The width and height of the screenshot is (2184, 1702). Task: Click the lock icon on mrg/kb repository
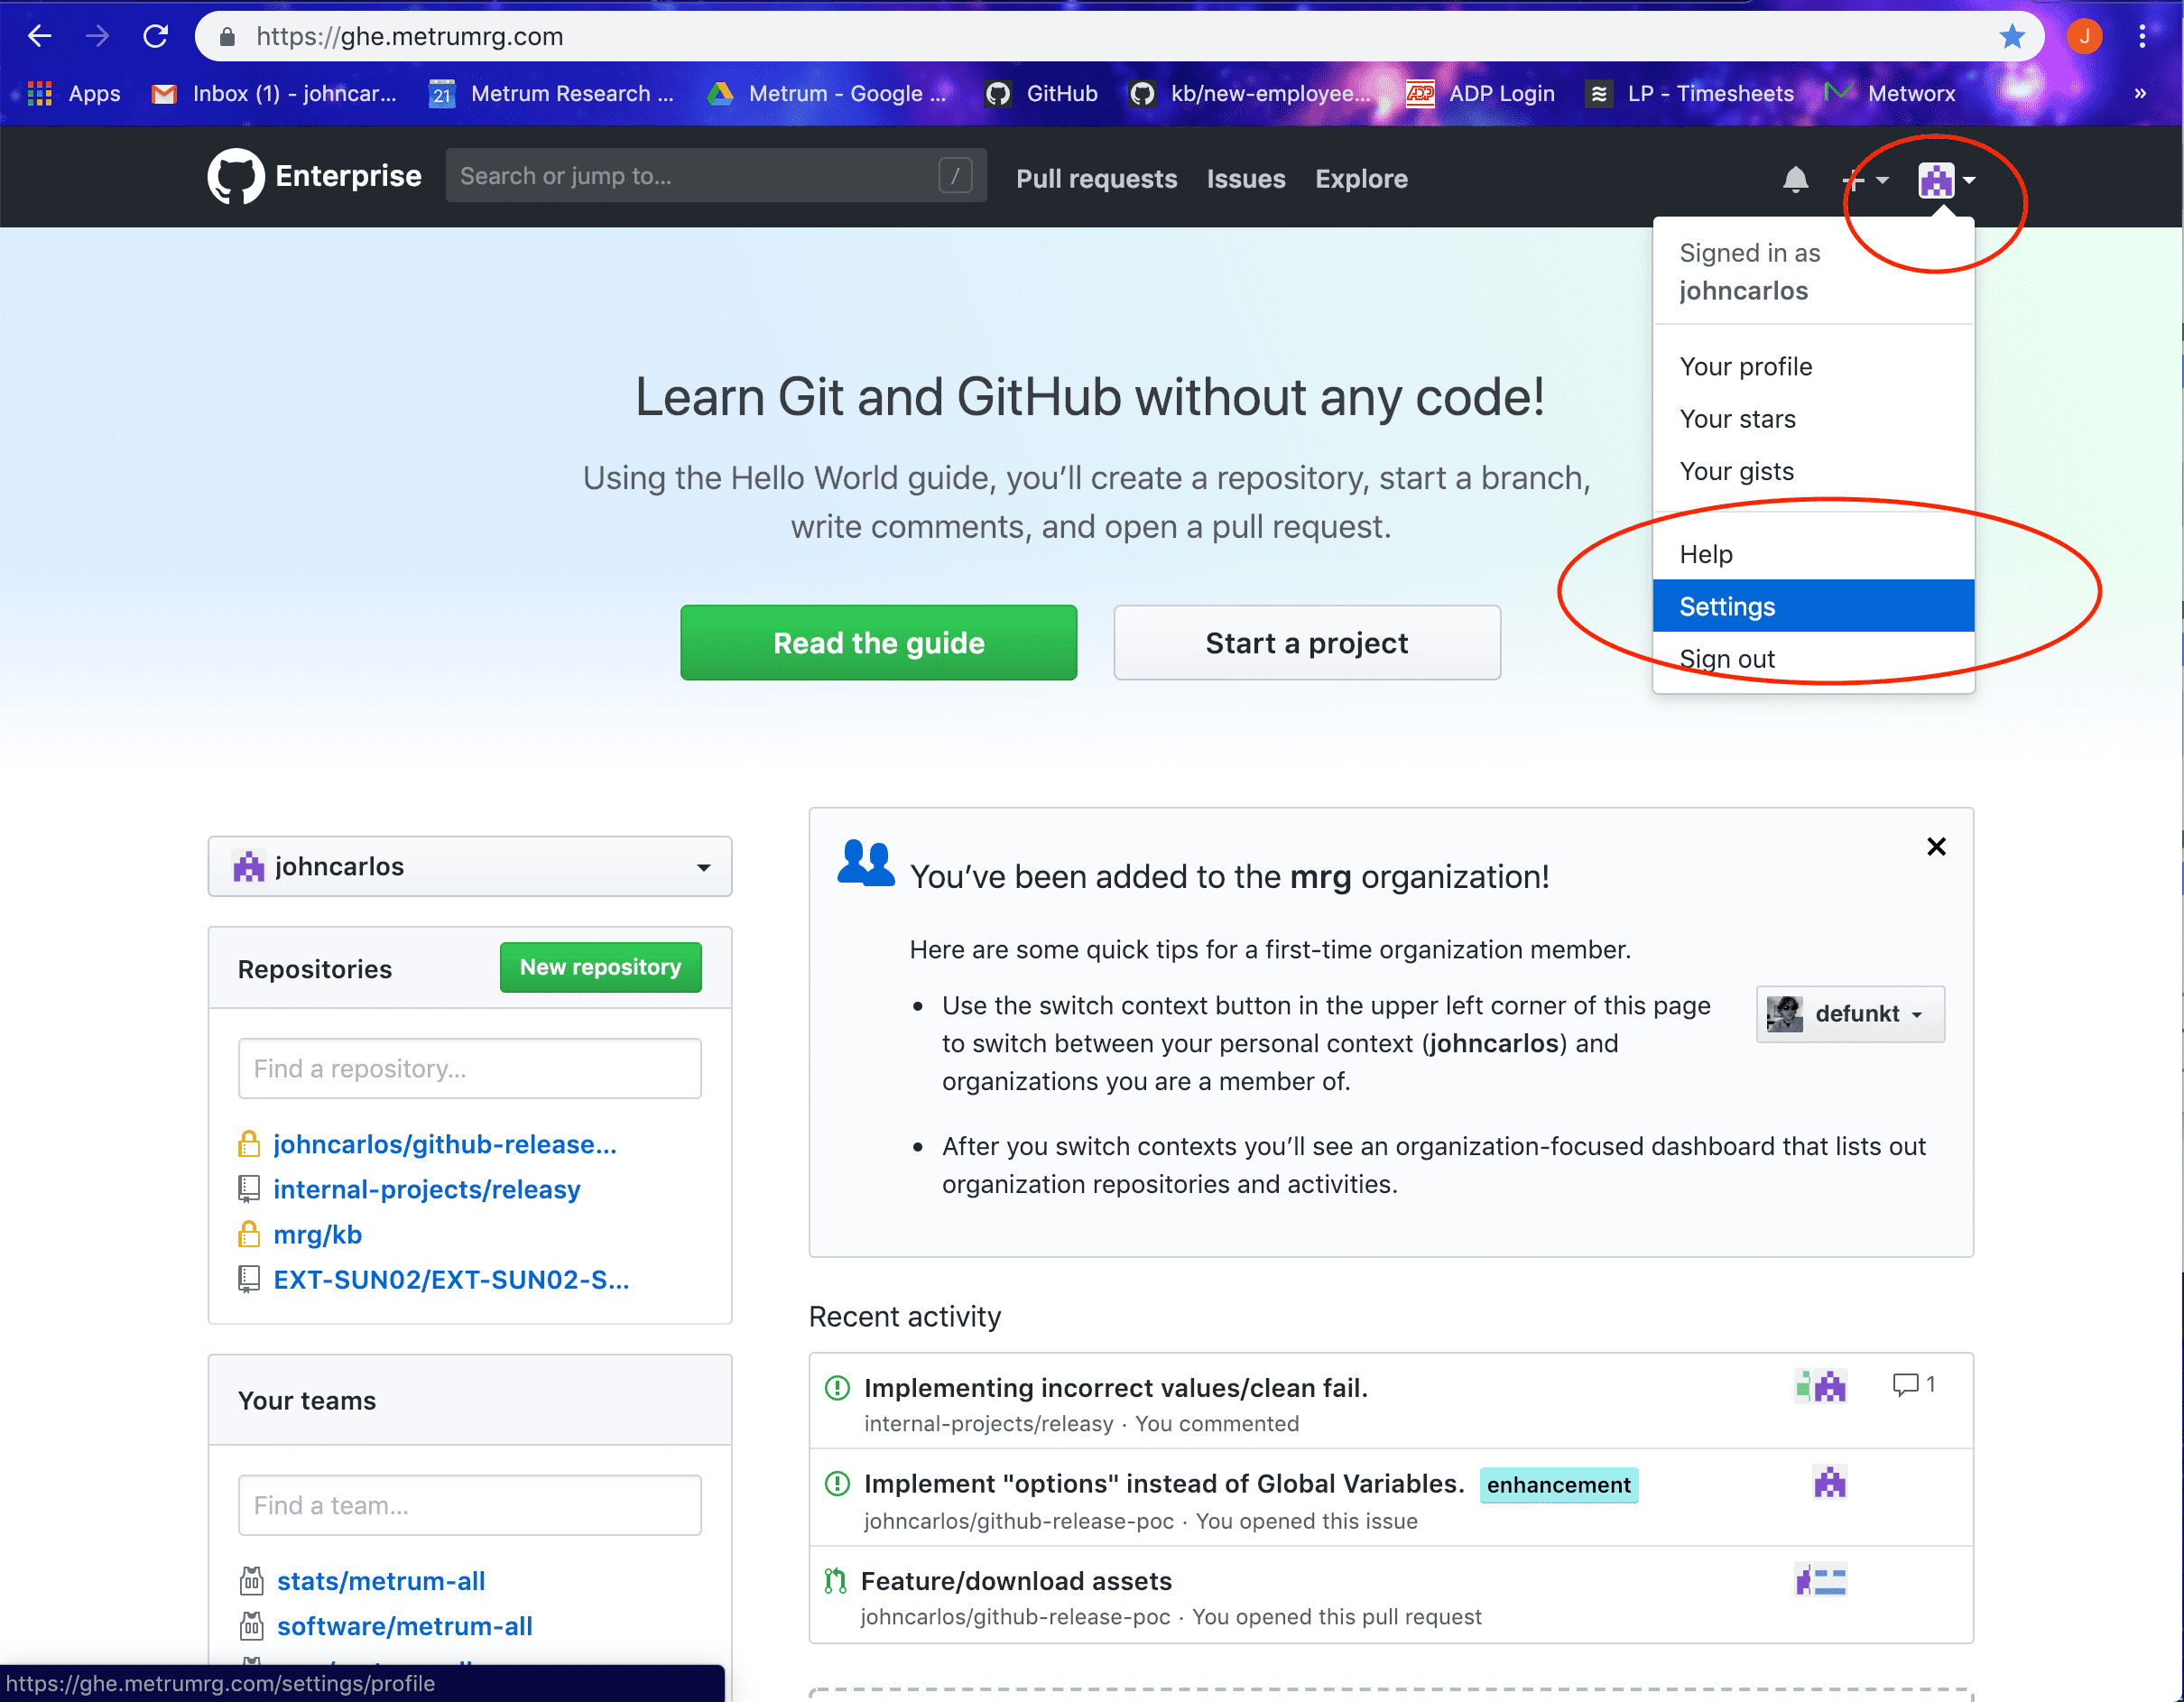[x=248, y=1234]
